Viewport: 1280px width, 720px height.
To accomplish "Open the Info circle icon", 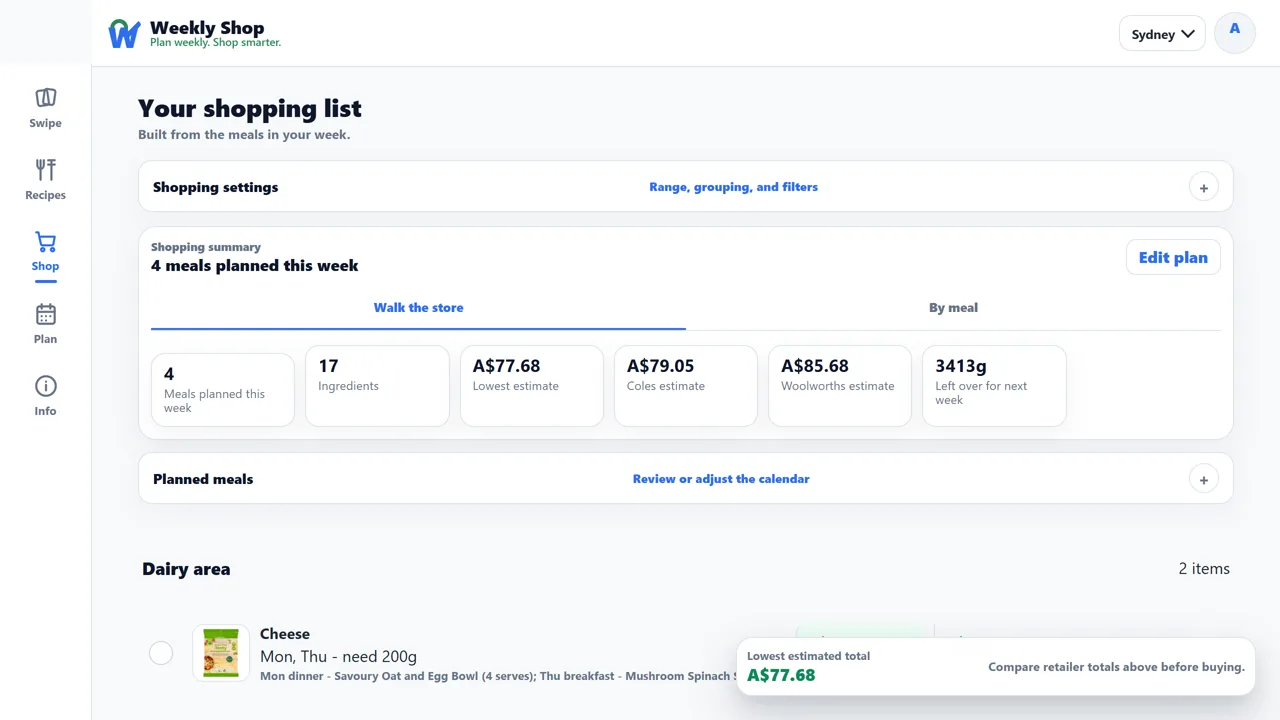I will pyautogui.click(x=45, y=386).
